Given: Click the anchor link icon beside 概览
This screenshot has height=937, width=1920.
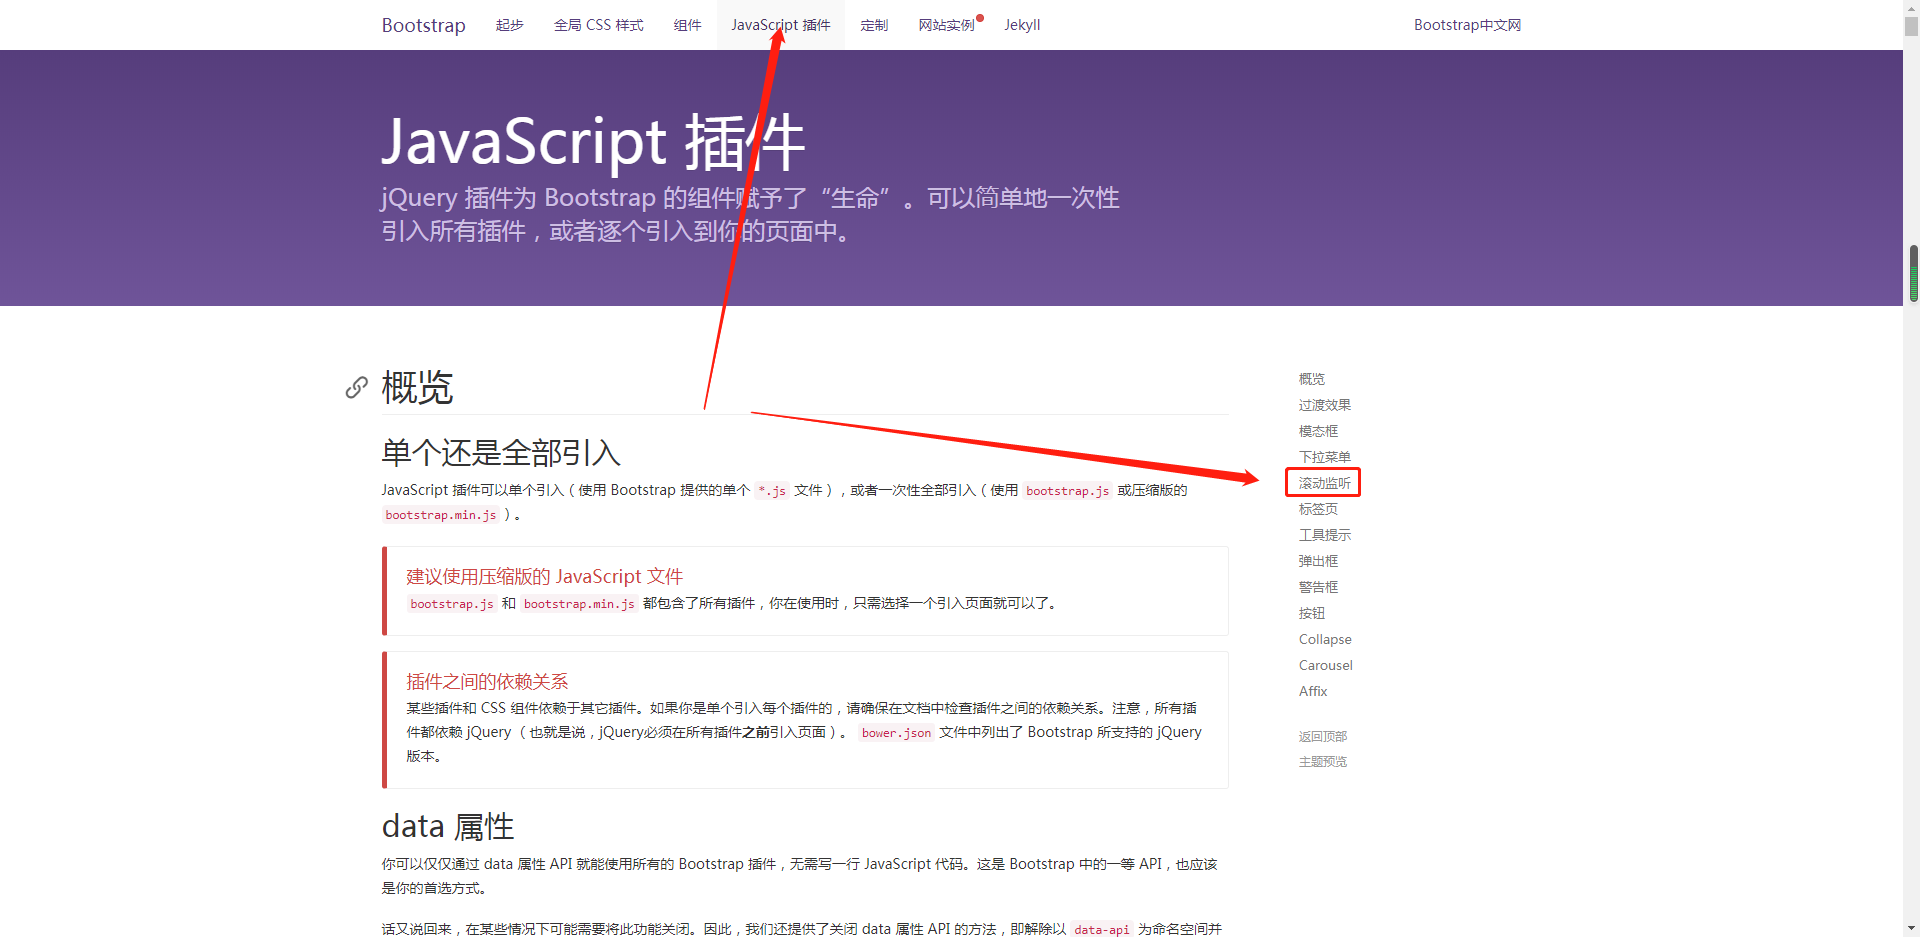Looking at the screenshot, I should (356, 388).
